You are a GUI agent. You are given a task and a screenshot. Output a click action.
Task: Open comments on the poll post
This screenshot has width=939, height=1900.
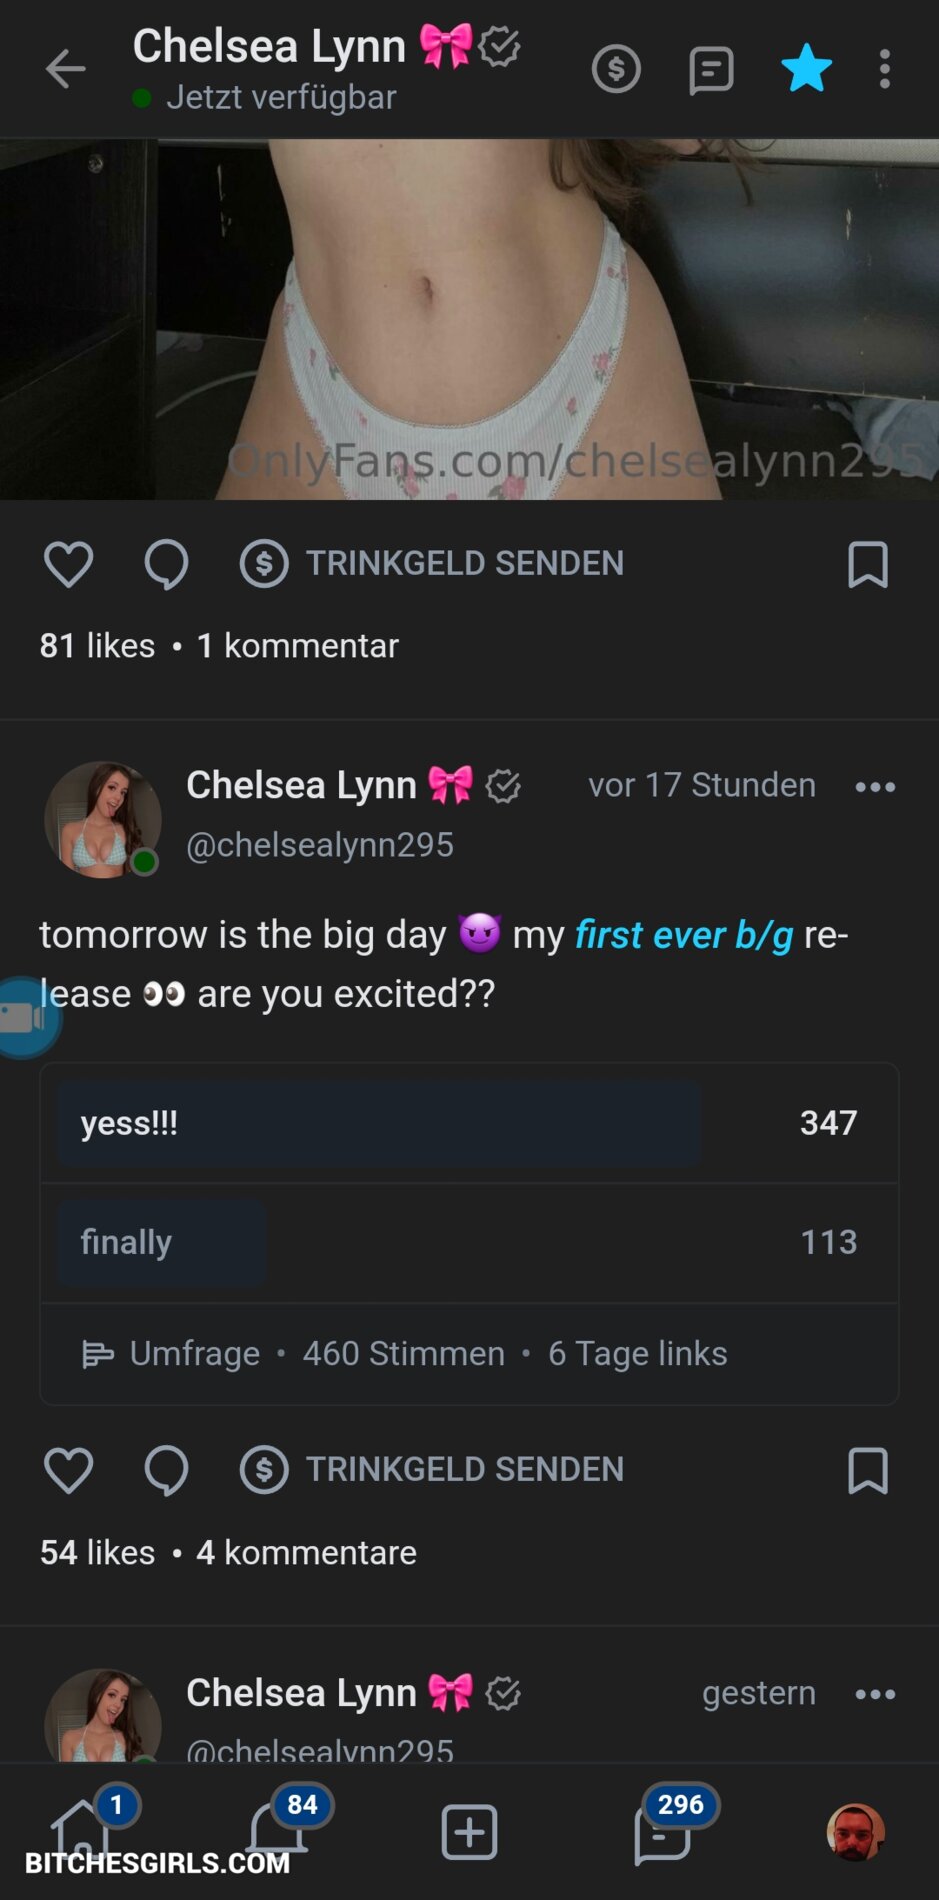tap(166, 1470)
